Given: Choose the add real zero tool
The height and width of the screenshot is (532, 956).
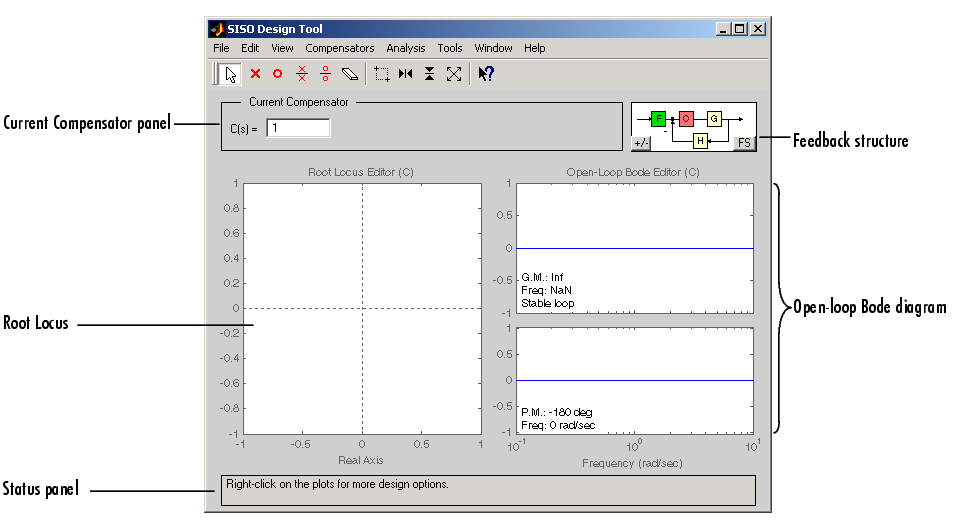Looking at the screenshot, I should point(277,74).
